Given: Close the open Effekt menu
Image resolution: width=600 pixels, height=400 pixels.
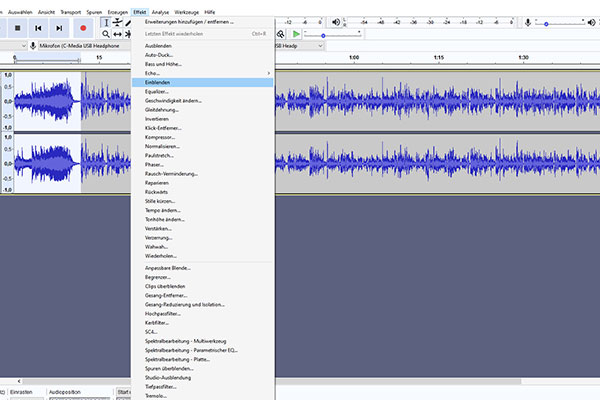Looking at the screenshot, I should (x=140, y=12).
